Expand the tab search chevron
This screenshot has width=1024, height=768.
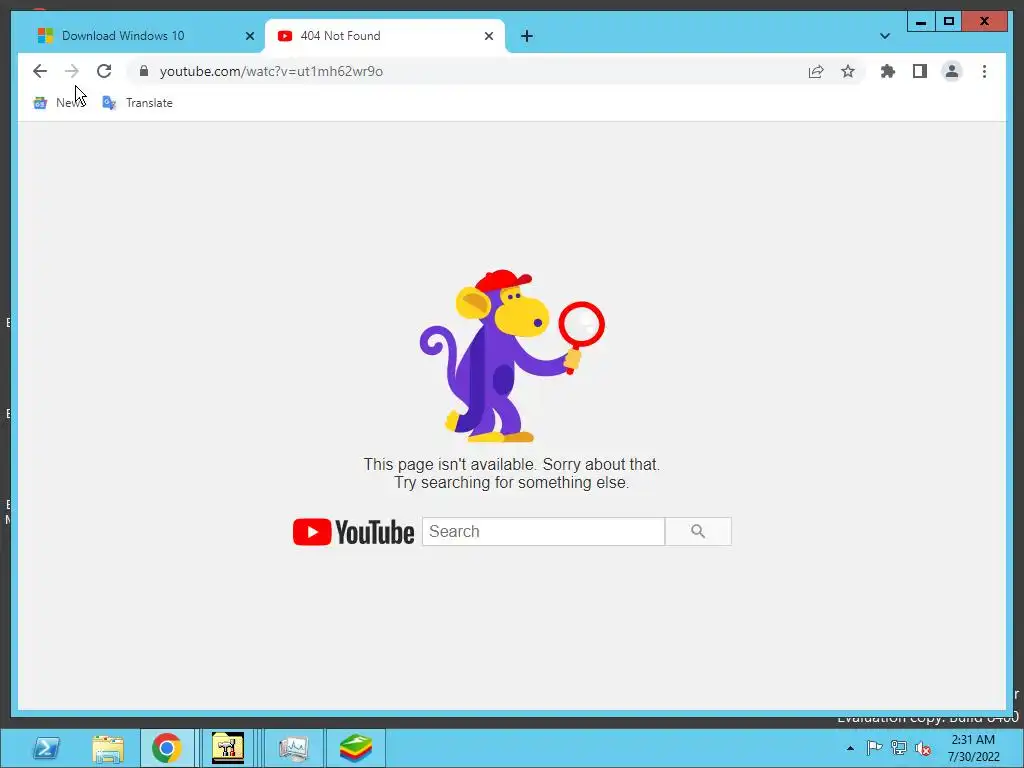coord(885,36)
